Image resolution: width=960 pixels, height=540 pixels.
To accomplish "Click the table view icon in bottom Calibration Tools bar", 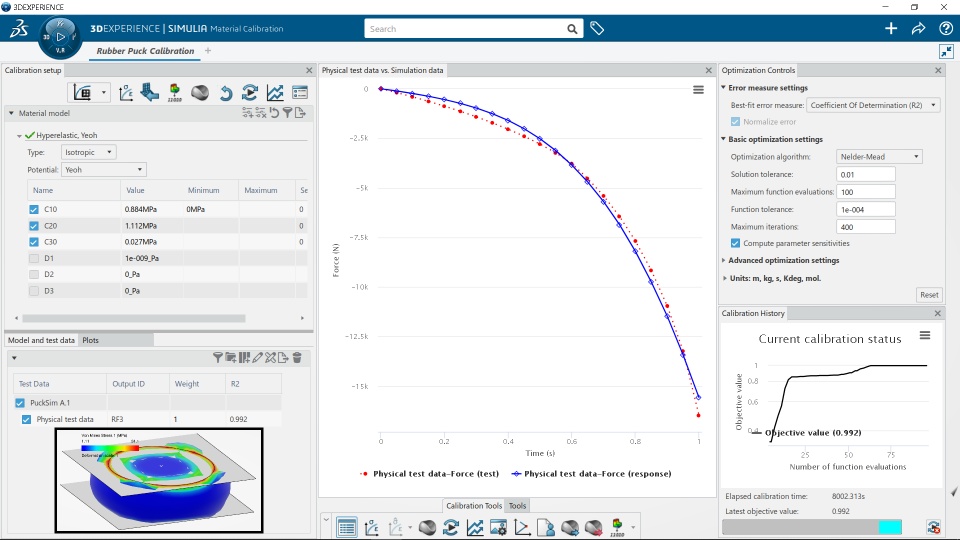I will [347, 527].
